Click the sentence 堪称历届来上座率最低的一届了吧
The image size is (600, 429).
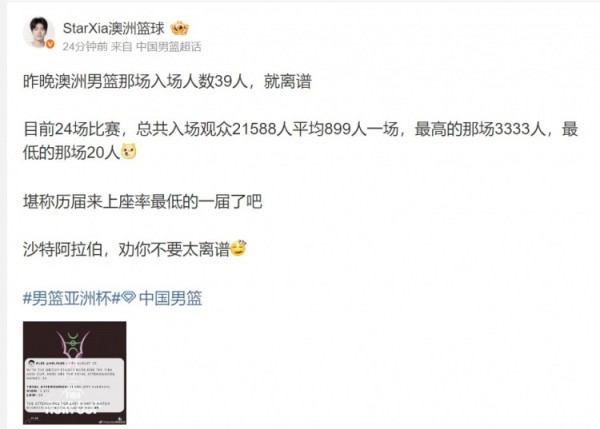(142, 201)
